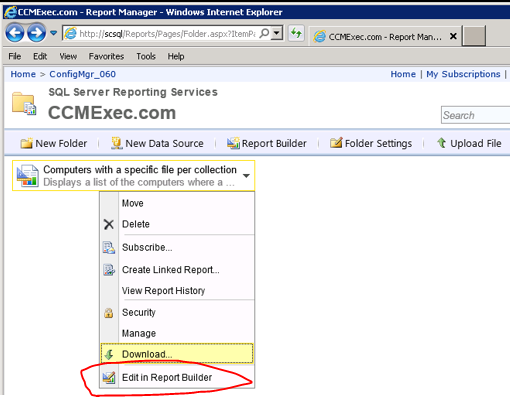The width and height of the screenshot is (510, 397).
Task: Click the ConfigMgr_060 breadcrumb link
Action: point(83,74)
